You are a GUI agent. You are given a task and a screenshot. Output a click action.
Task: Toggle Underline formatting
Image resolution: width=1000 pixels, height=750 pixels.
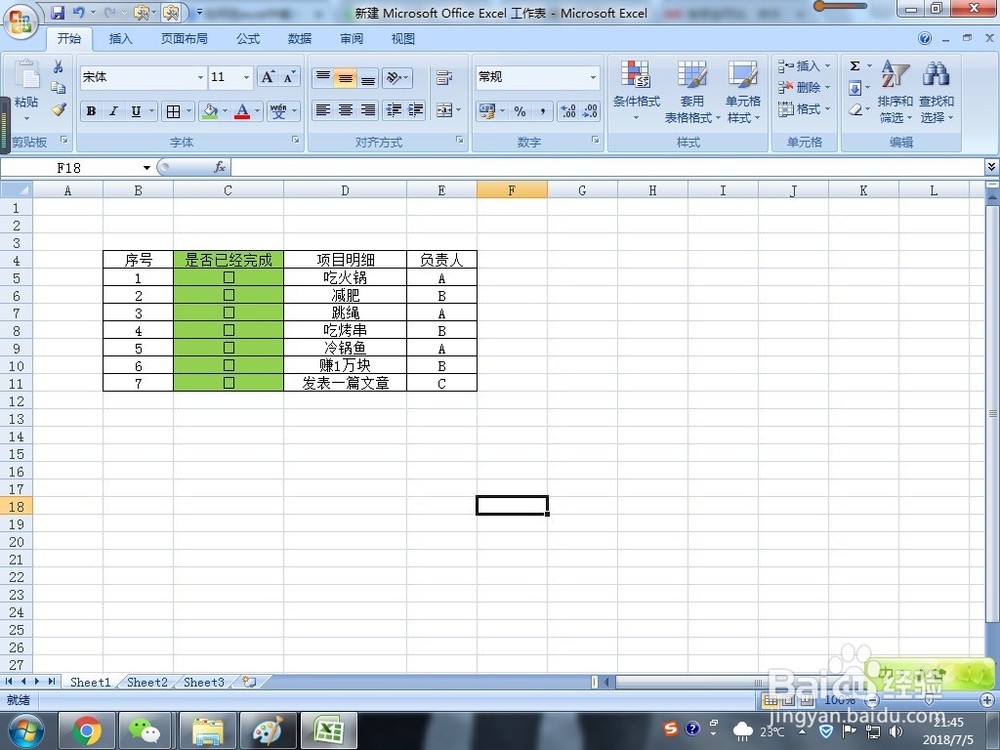pos(136,112)
